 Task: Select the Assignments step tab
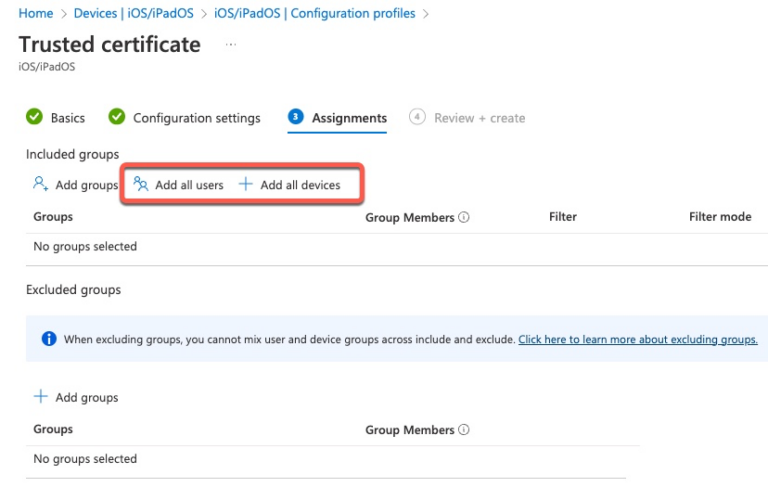(x=349, y=118)
